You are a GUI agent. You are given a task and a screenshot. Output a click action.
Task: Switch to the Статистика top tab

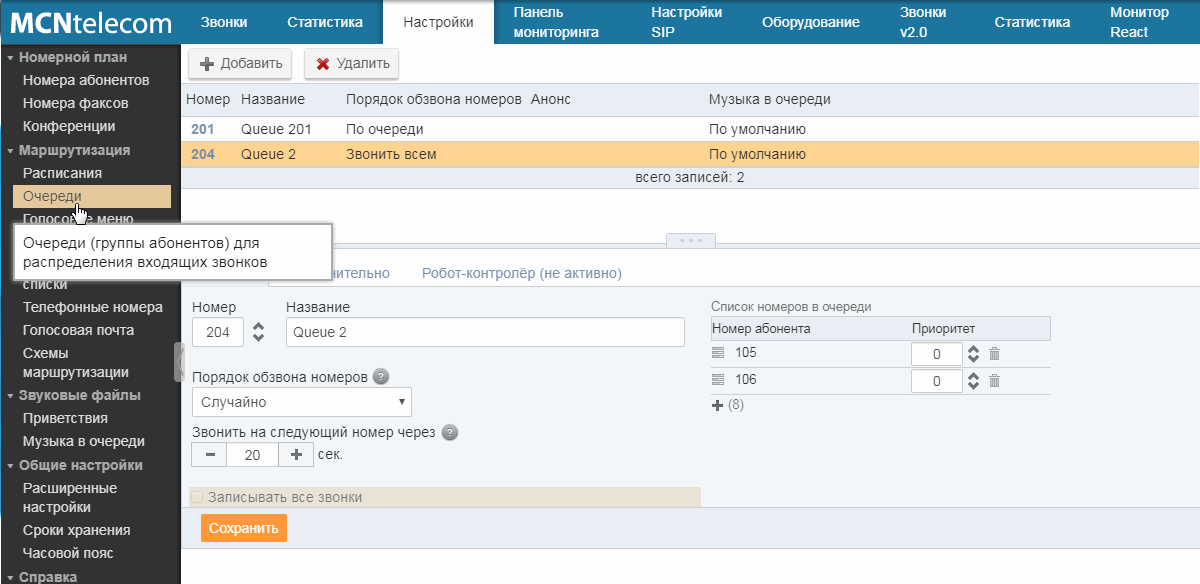tap(324, 22)
